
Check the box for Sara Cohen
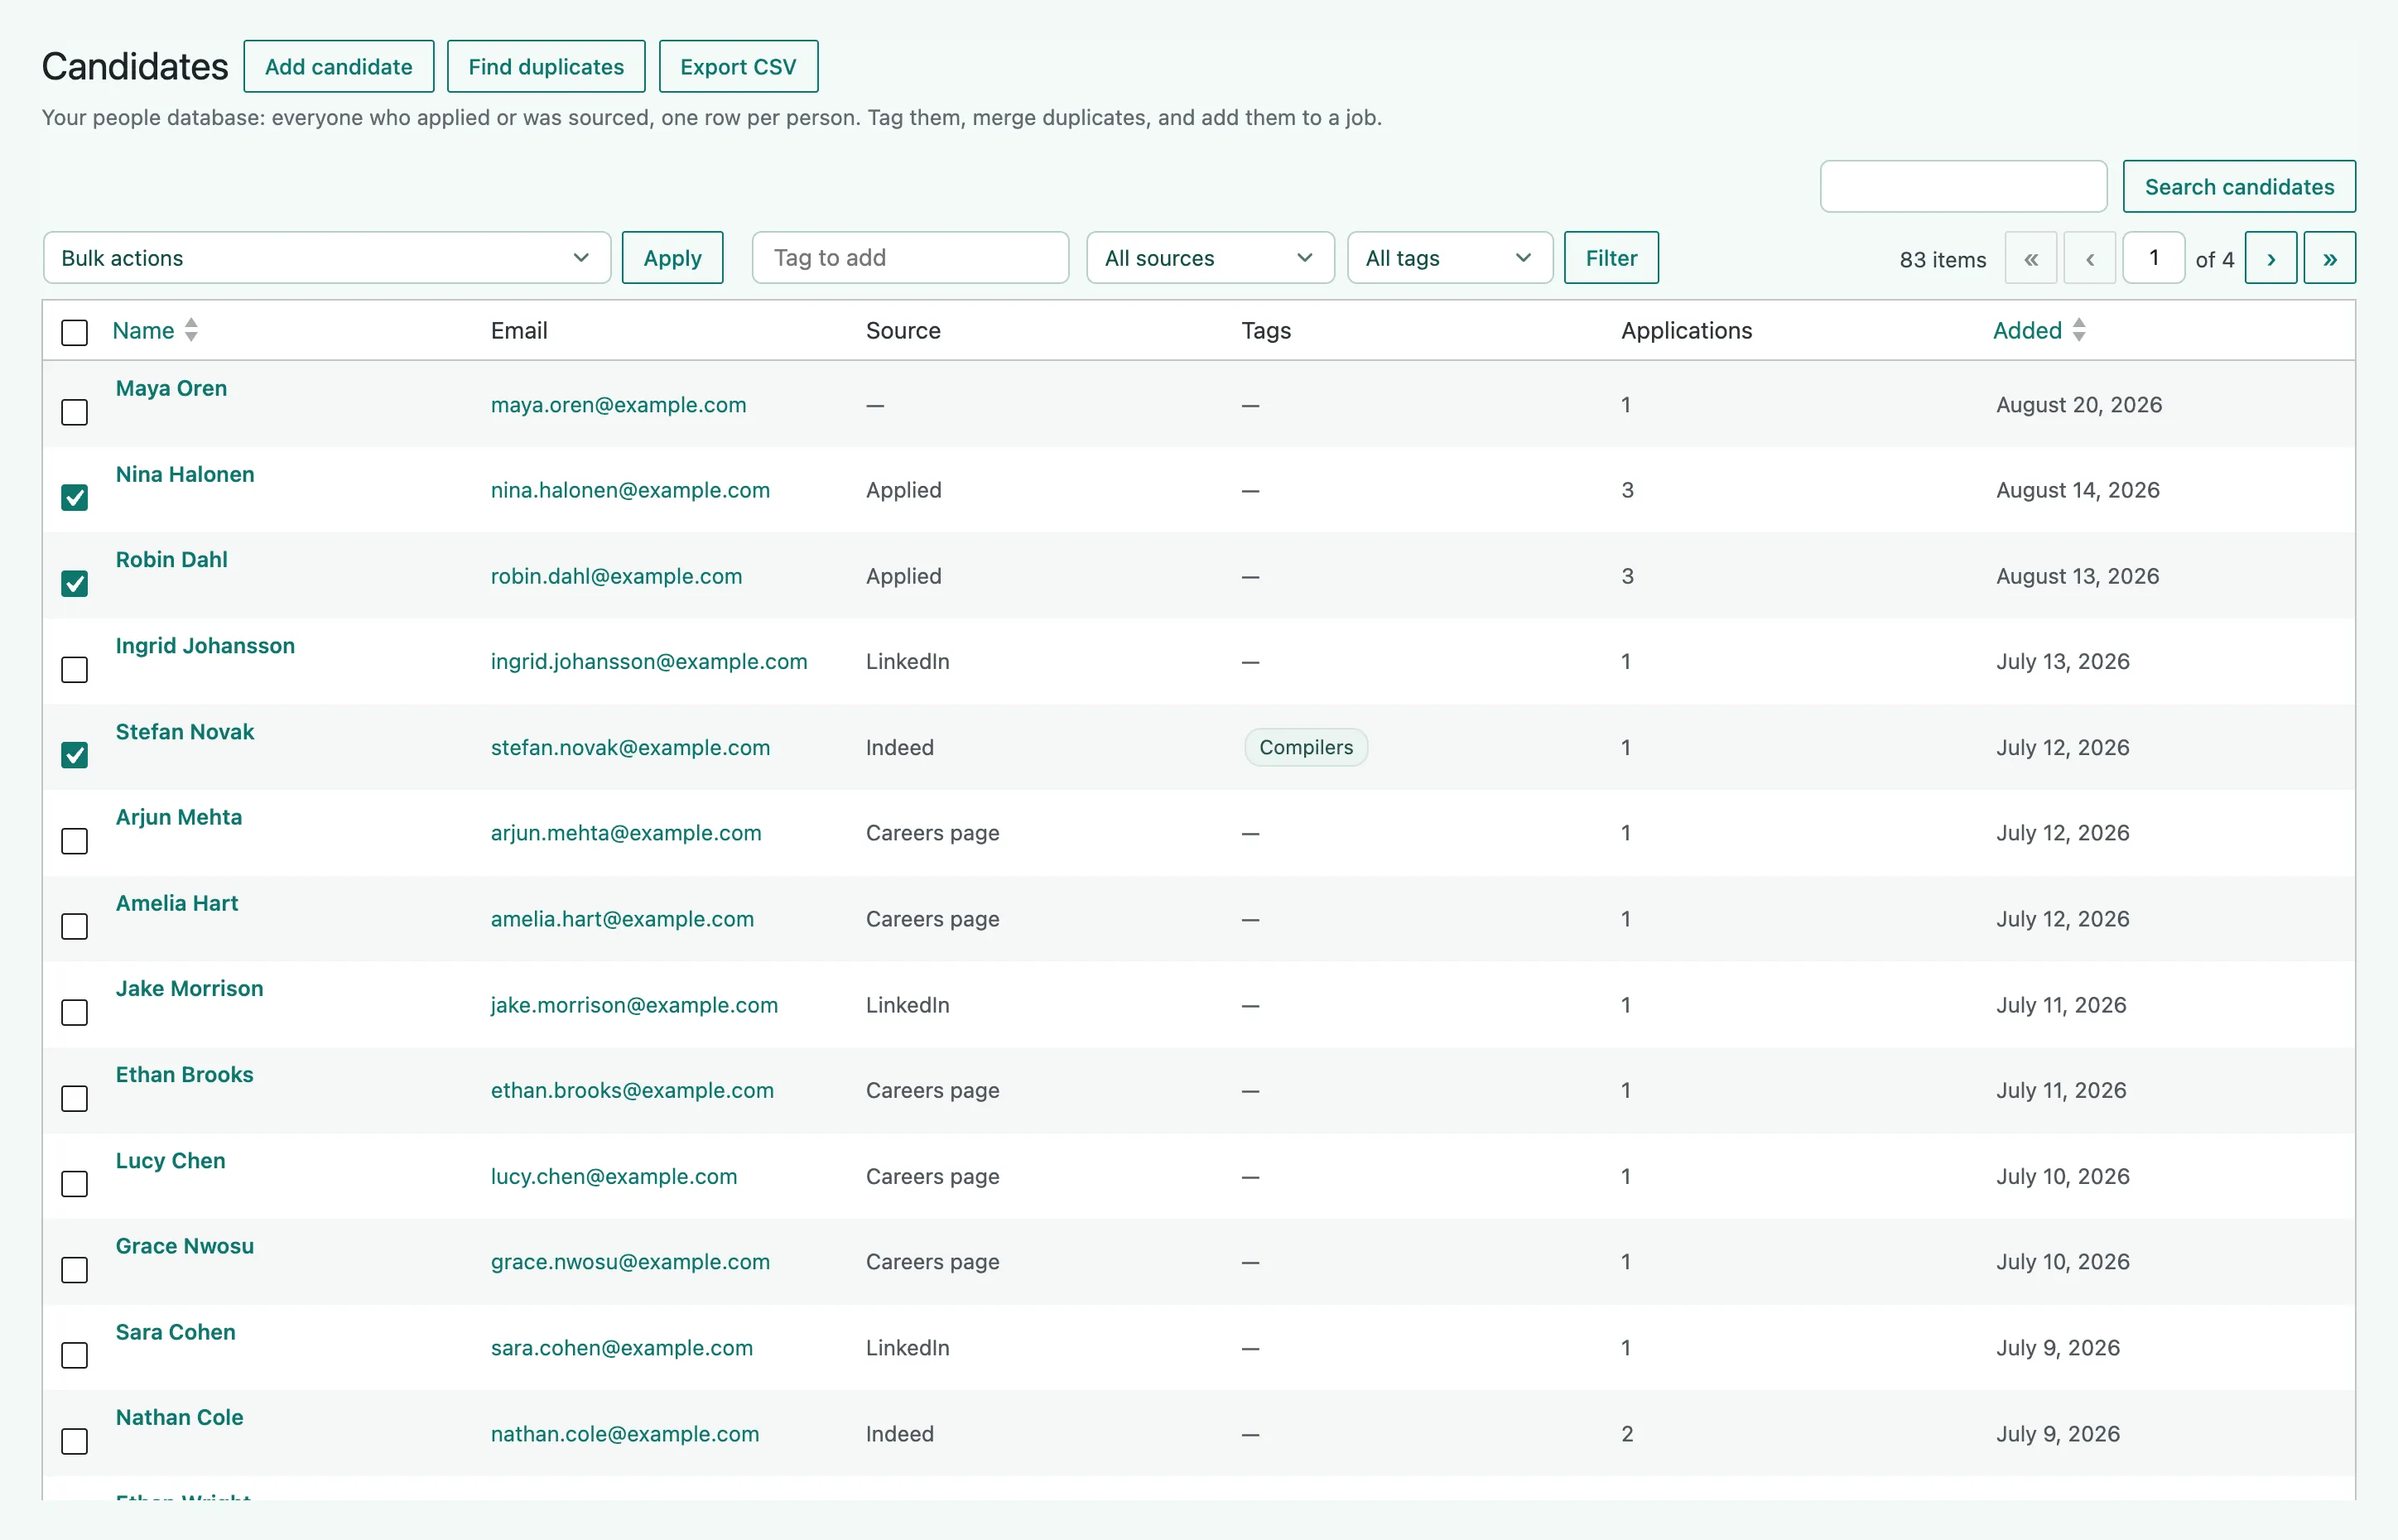tap(75, 1356)
